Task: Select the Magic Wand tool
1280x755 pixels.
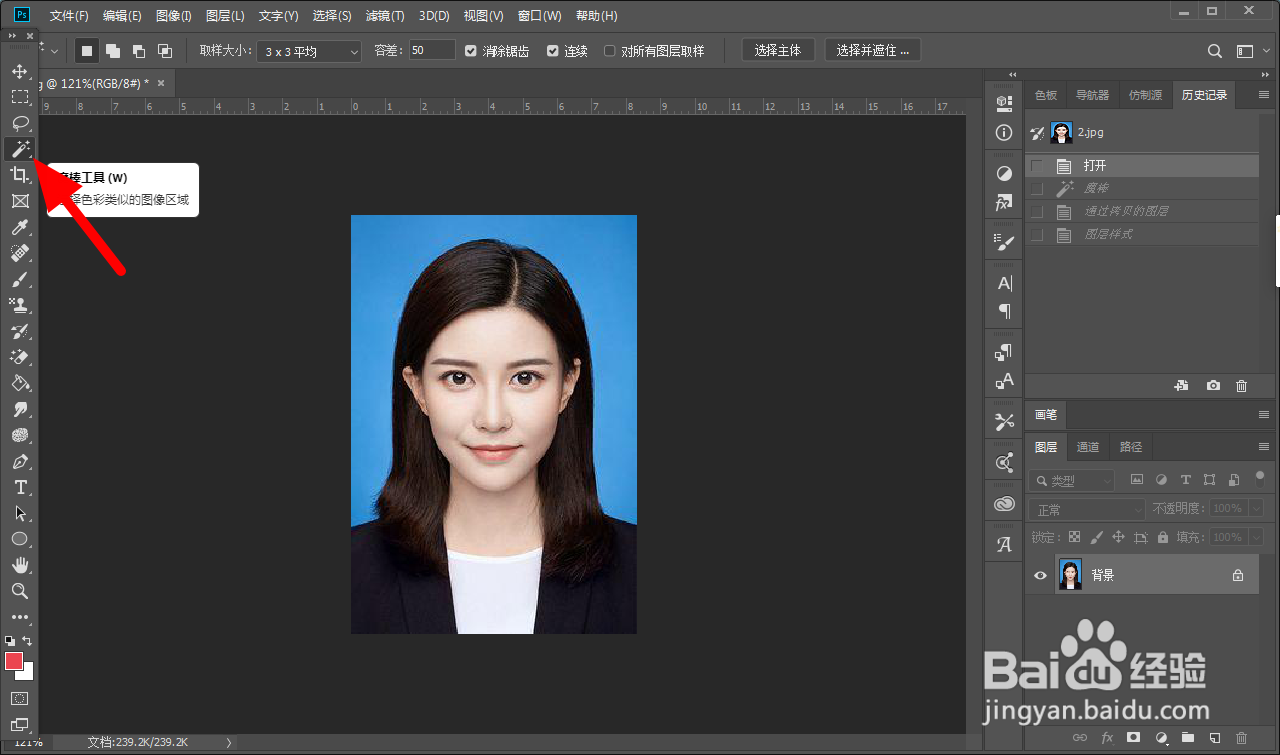Action: click(x=19, y=149)
